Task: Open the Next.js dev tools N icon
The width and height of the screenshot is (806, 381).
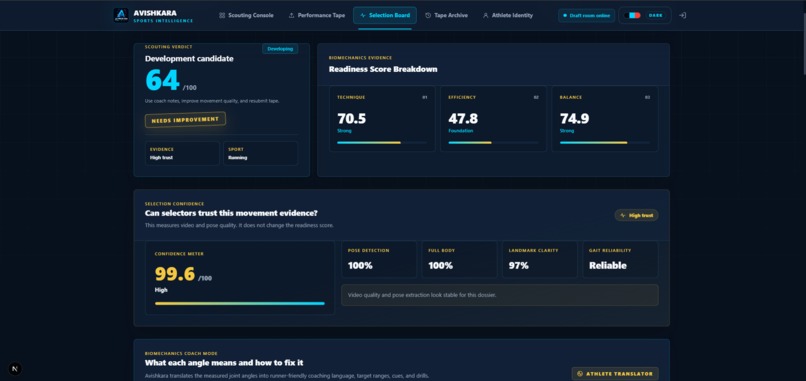Action: pyautogui.click(x=15, y=369)
